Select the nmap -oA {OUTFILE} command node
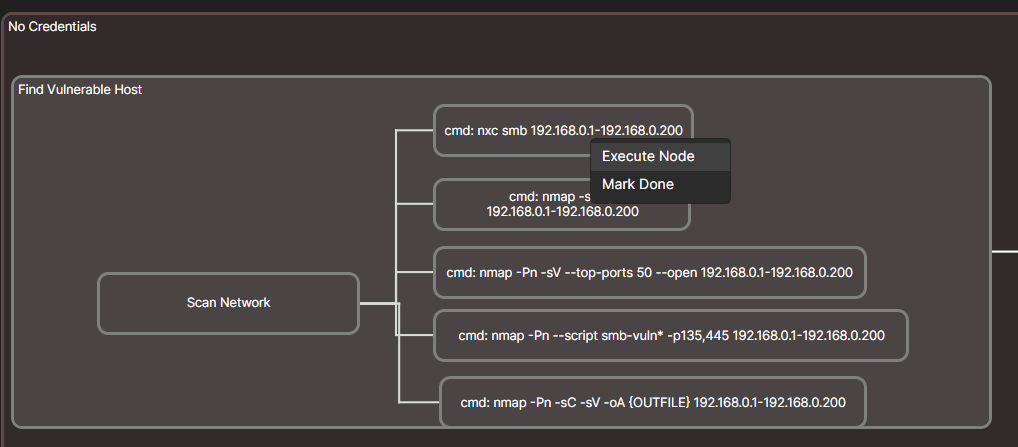This screenshot has width=1018, height=447. click(x=652, y=402)
